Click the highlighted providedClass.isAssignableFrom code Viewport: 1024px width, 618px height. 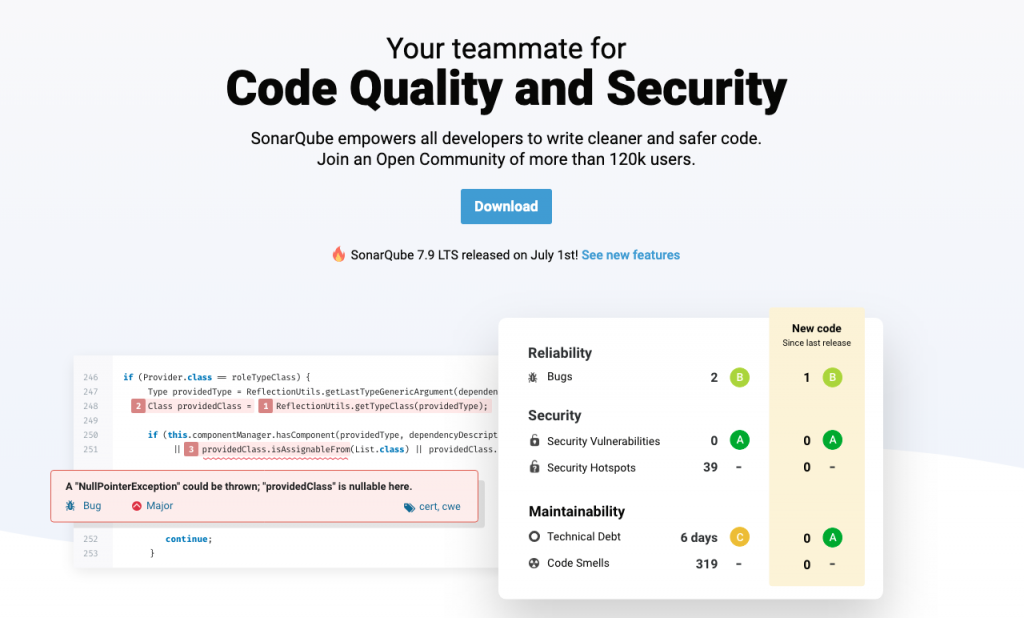[x=276, y=449]
